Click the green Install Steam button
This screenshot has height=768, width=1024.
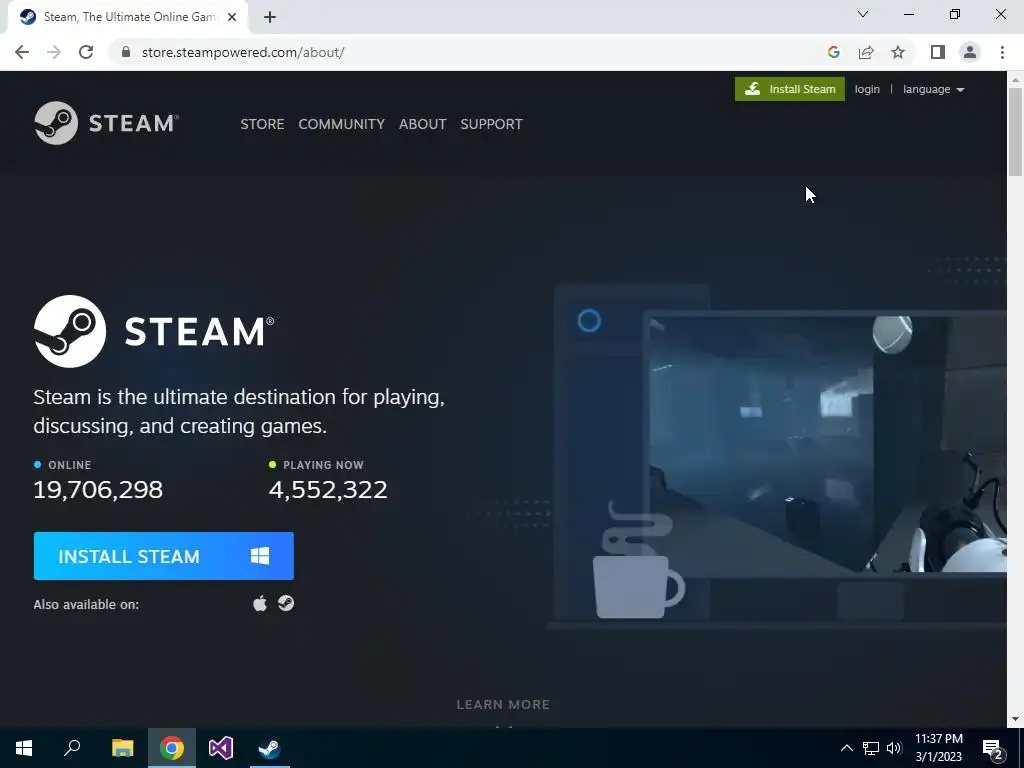790,89
